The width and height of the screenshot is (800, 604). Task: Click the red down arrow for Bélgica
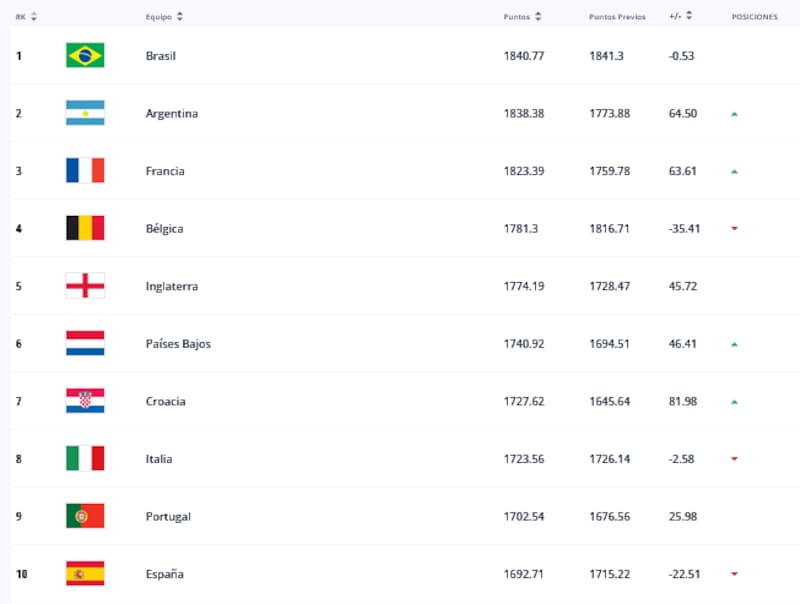(734, 229)
